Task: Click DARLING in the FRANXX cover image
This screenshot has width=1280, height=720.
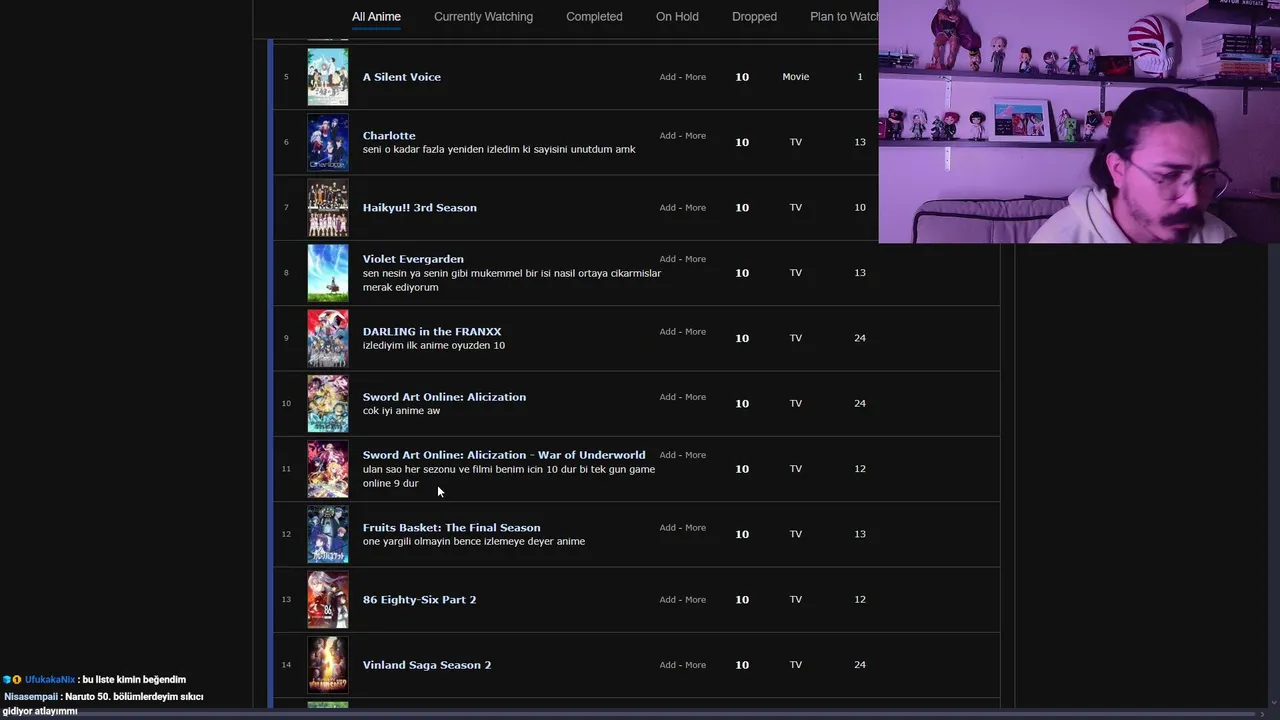Action: (x=328, y=338)
